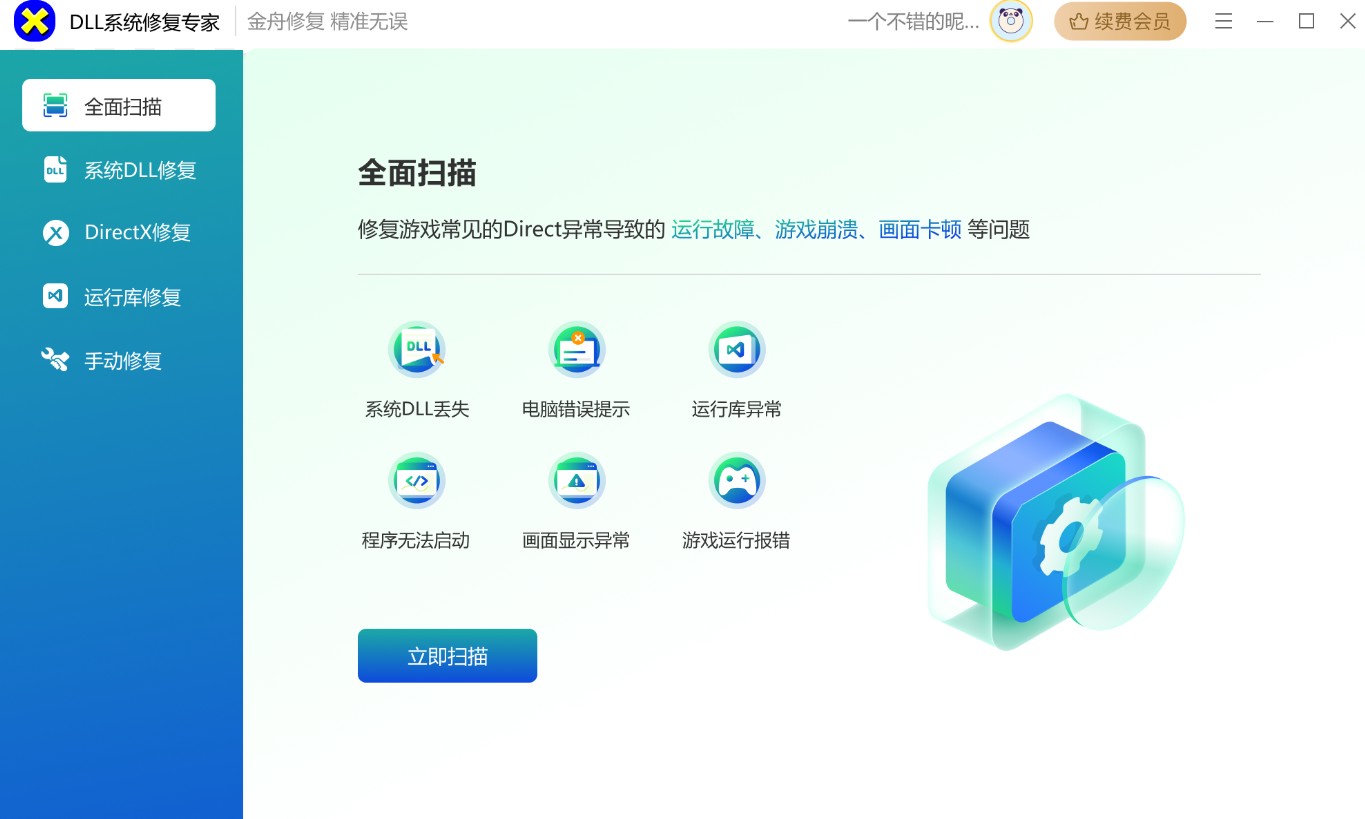
Task: Select the 画面显示异常 warning icon
Action: 576,481
